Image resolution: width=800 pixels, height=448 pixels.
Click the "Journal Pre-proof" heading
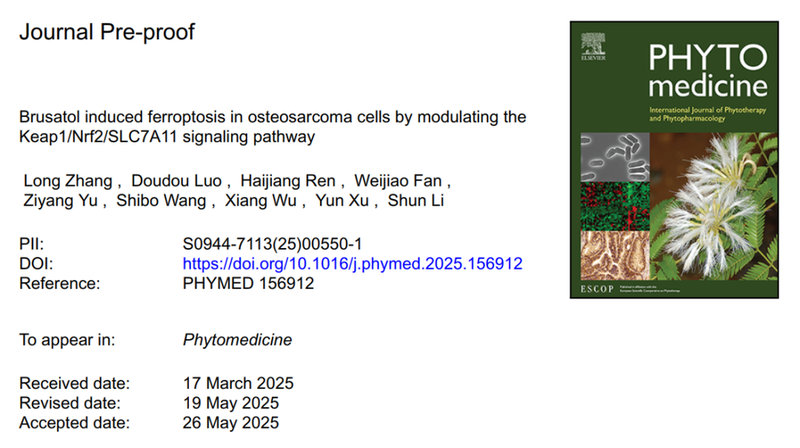[x=107, y=31]
